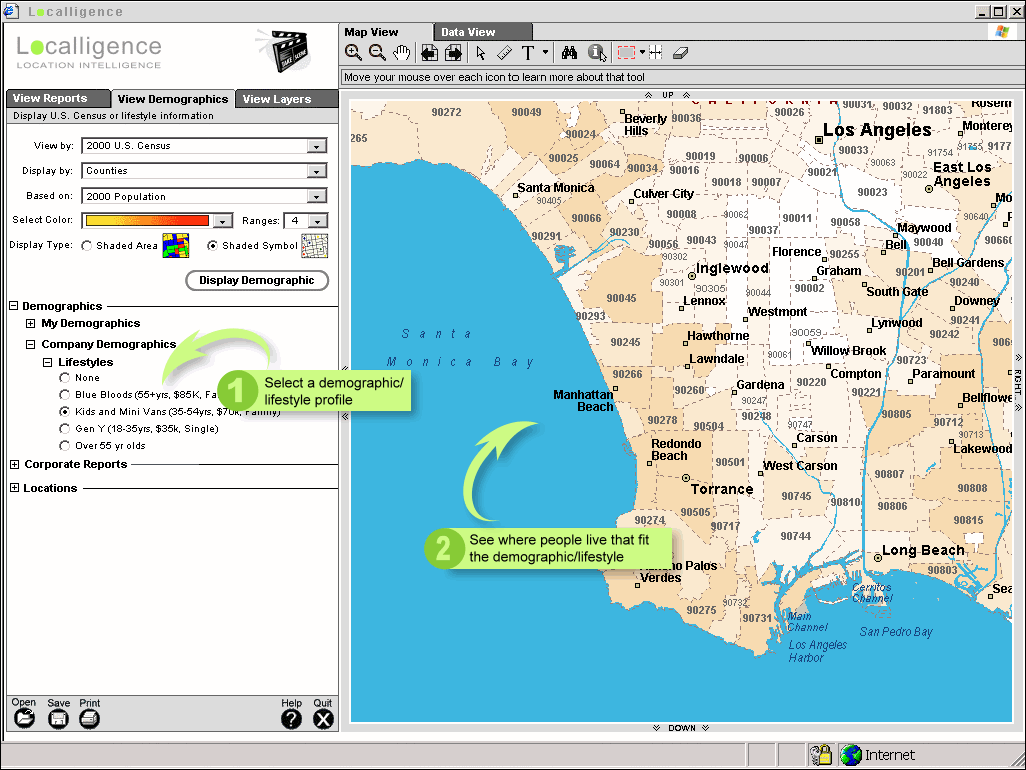Open the Select Color dropdown arrow

point(223,221)
